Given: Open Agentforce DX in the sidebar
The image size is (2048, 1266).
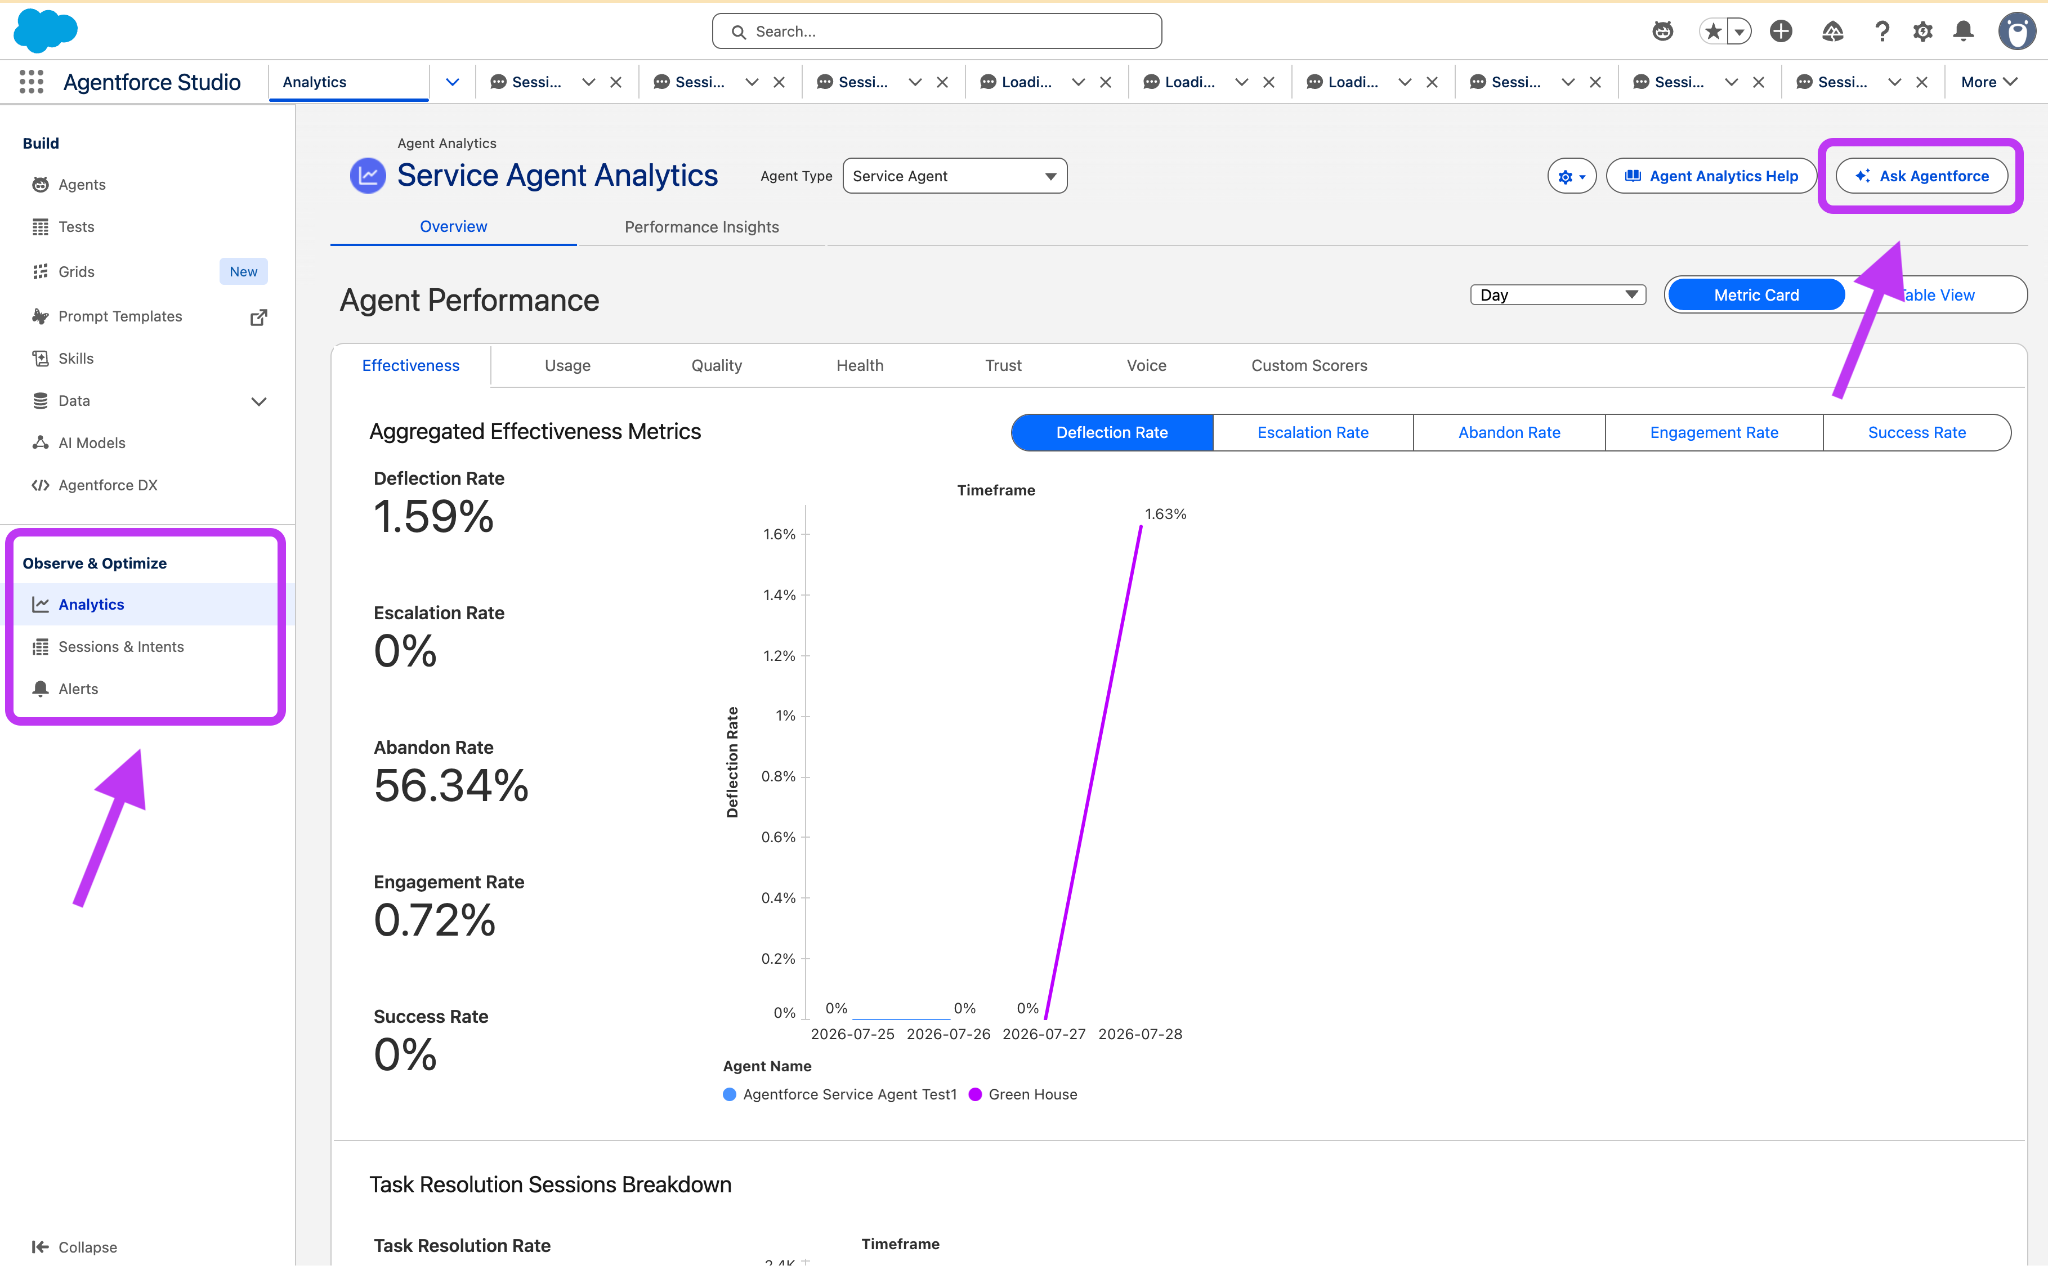Looking at the screenshot, I should (x=108, y=485).
